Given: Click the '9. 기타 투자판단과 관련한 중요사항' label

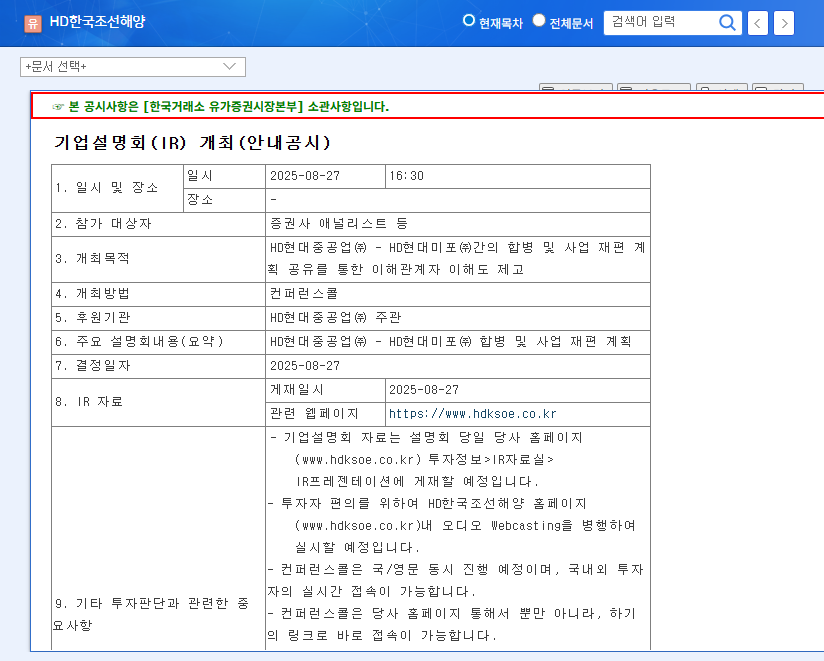Looking at the screenshot, I should (x=151, y=614).
